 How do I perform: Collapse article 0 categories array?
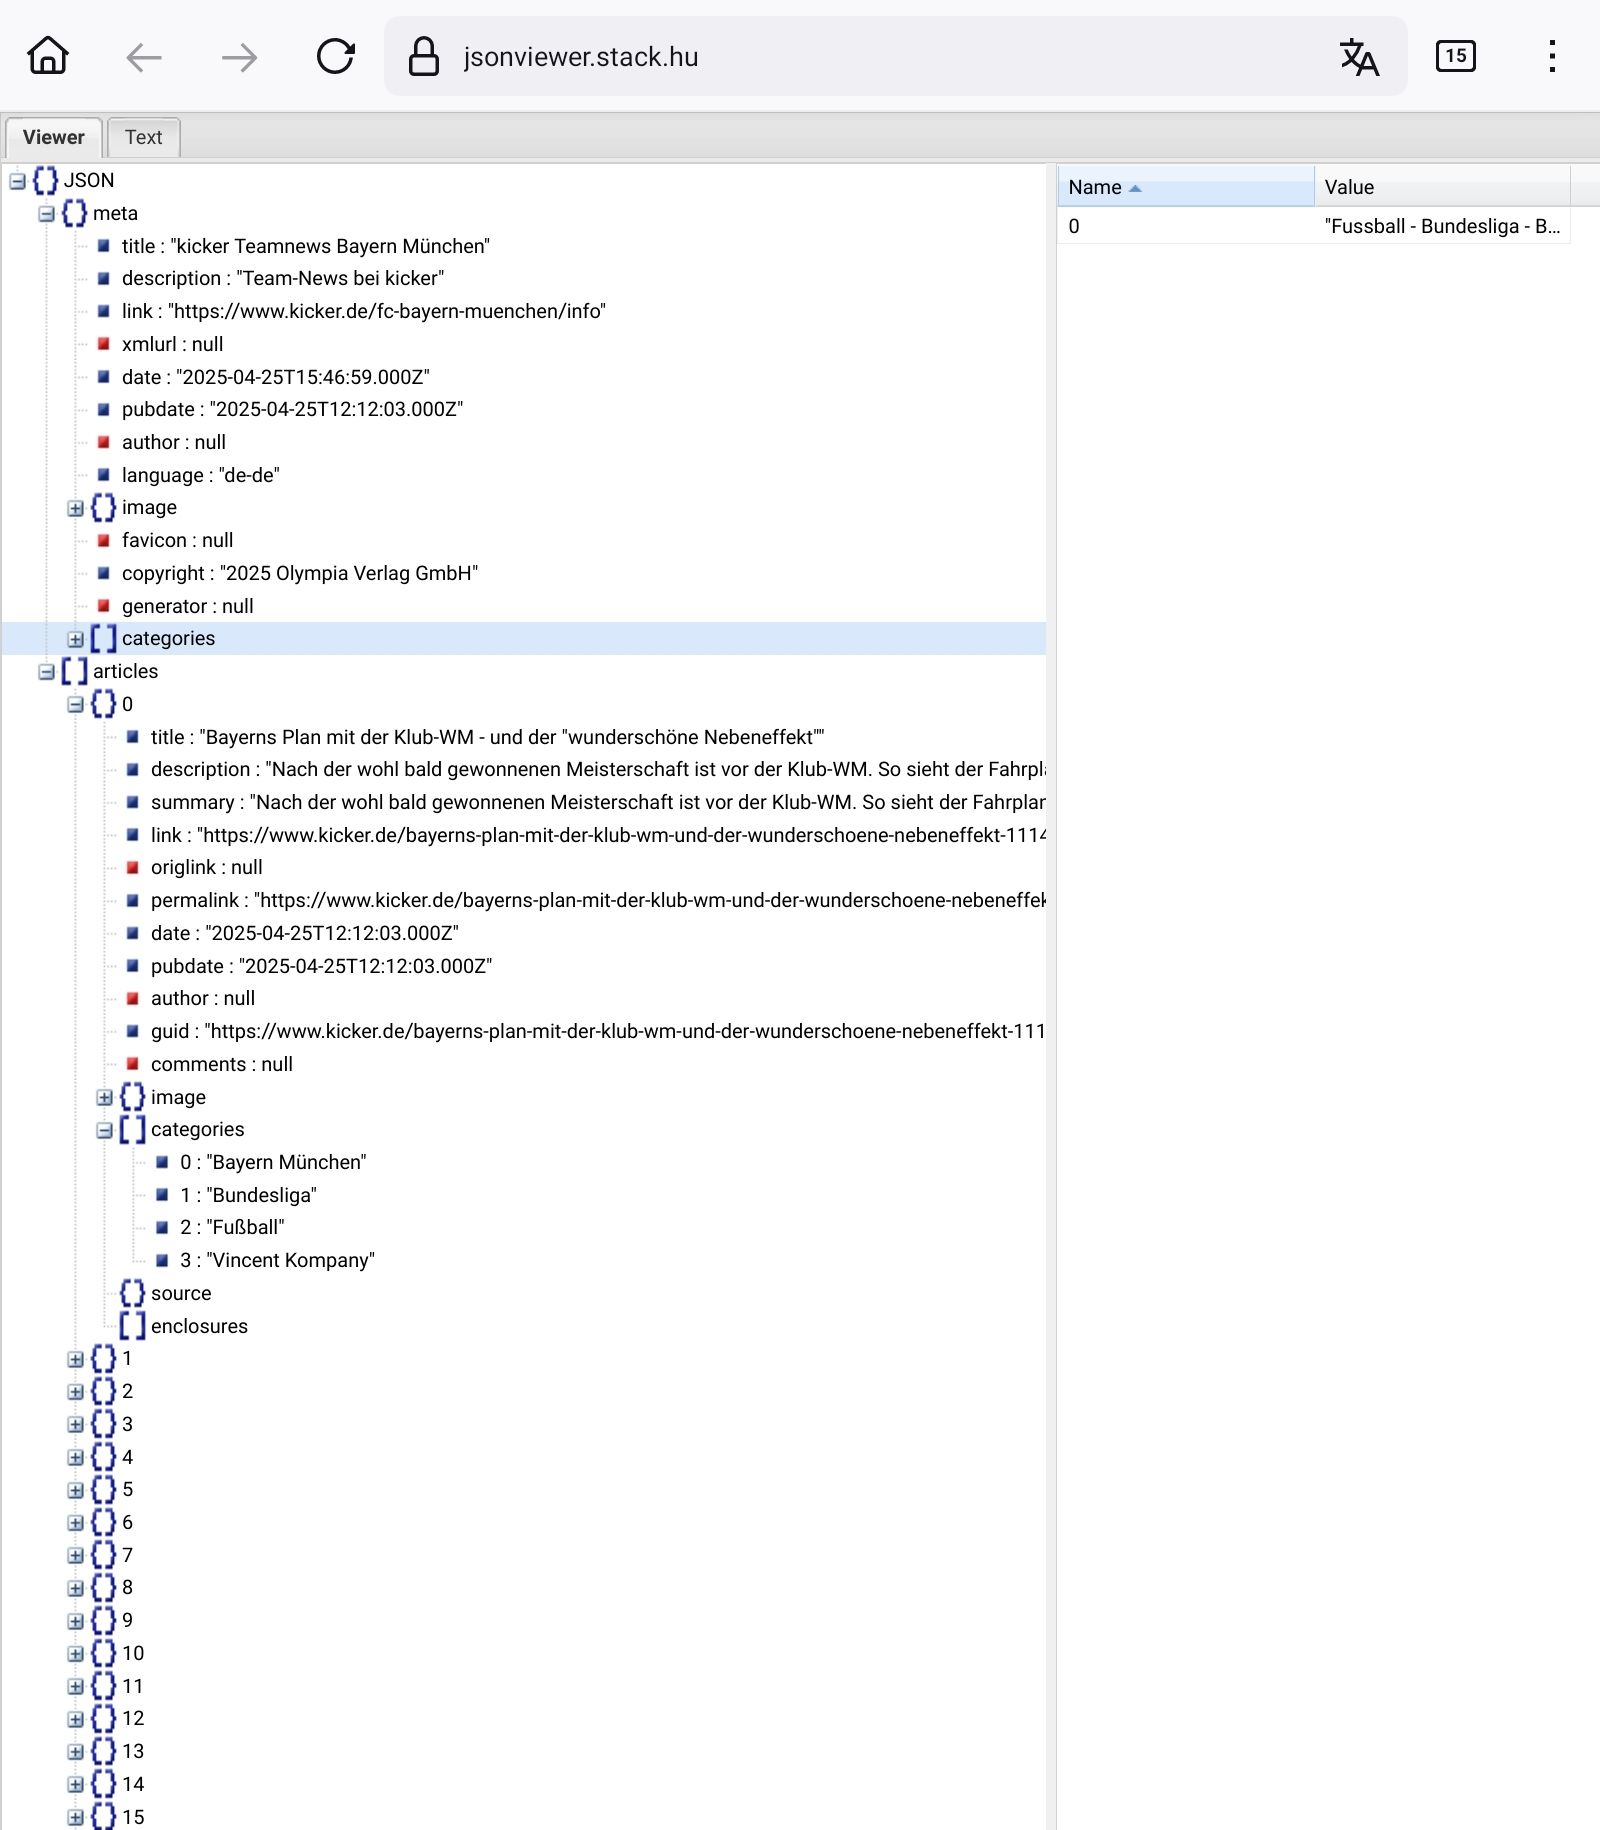point(104,1130)
